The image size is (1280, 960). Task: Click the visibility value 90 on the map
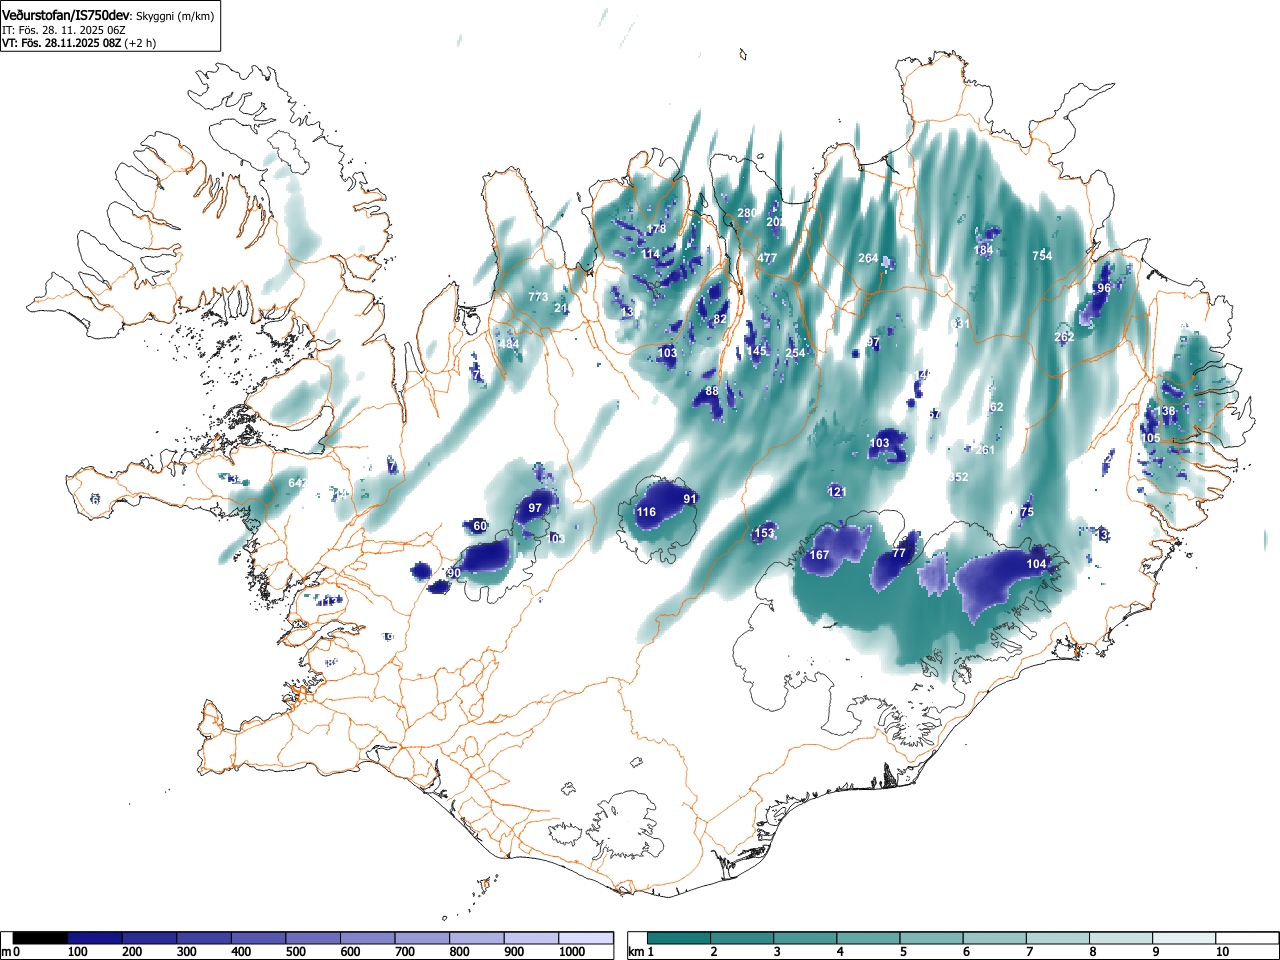click(454, 573)
